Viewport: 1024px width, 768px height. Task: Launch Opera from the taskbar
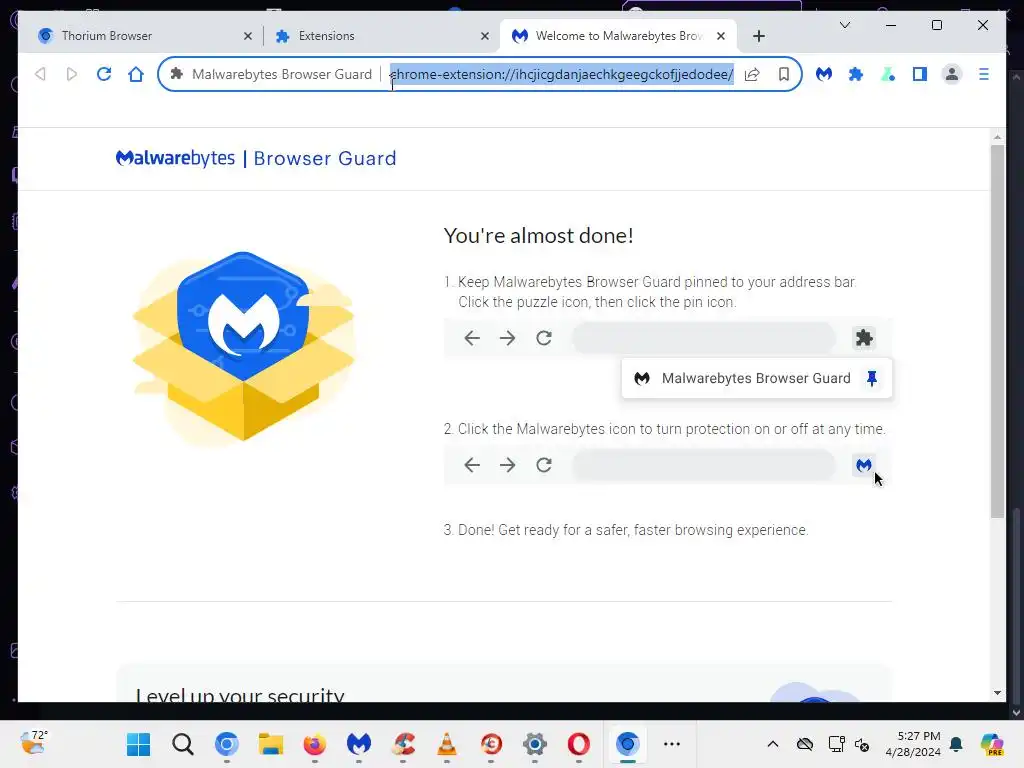coord(579,744)
